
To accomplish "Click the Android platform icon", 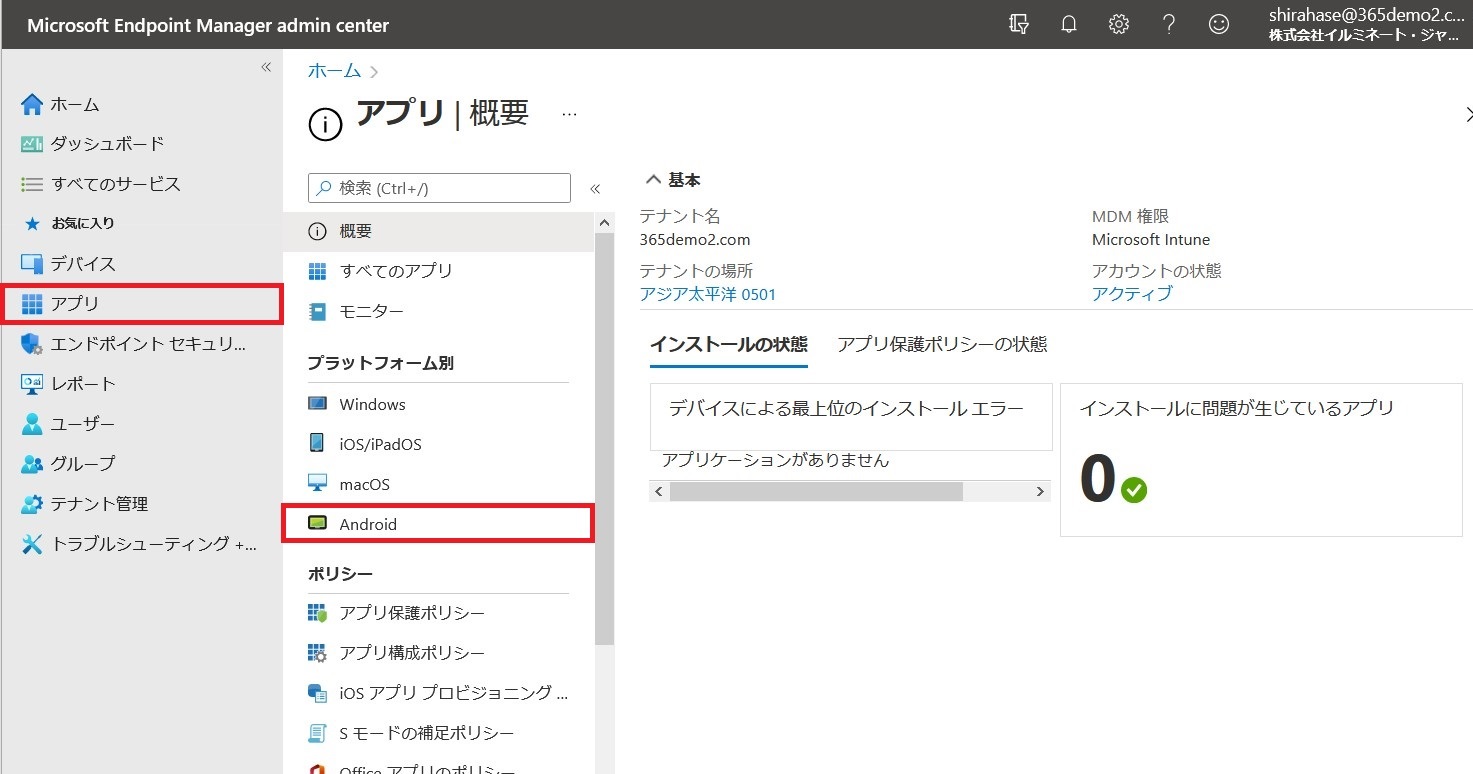I will (318, 523).
